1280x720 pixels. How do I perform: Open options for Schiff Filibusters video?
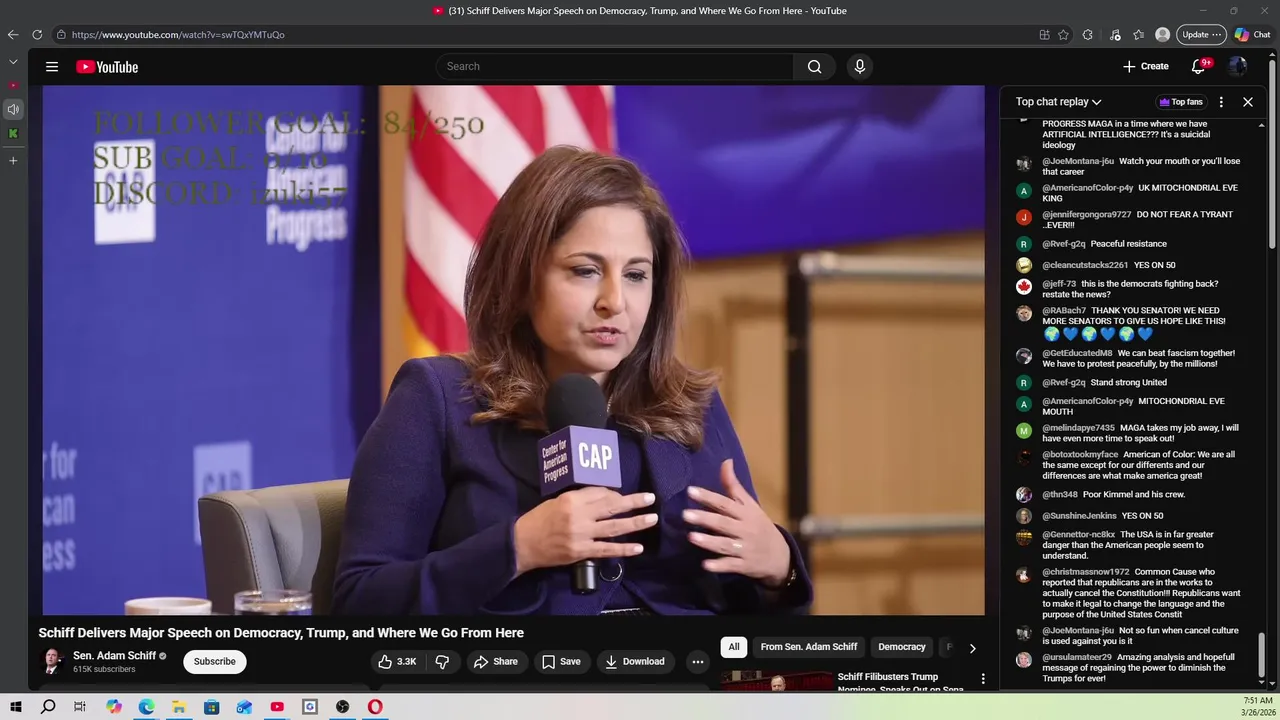(x=983, y=679)
